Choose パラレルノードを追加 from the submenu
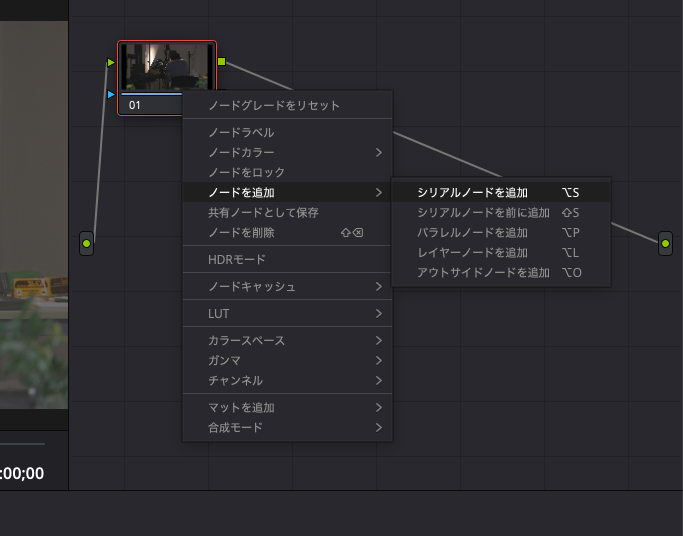Screen dimensions: 683x536 (472, 232)
